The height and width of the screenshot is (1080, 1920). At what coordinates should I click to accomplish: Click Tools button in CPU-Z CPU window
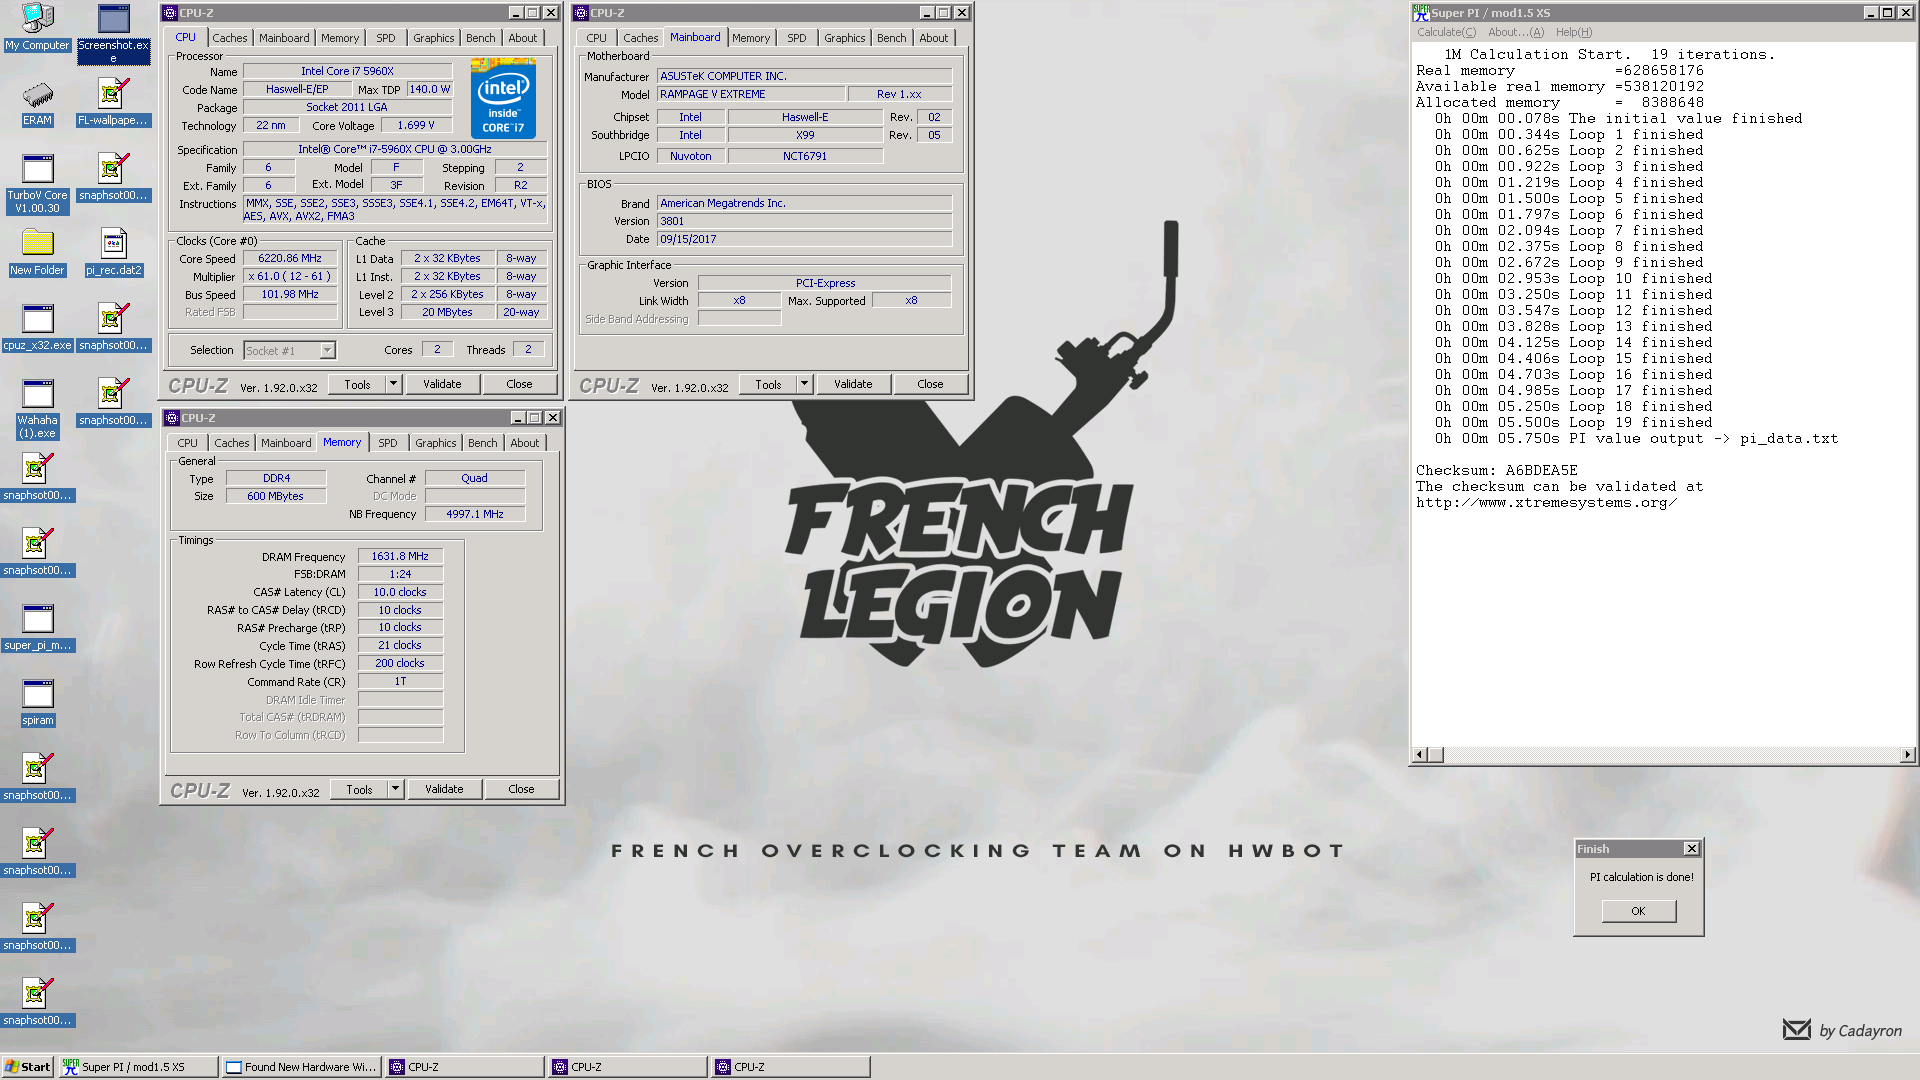tap(357, 384)
